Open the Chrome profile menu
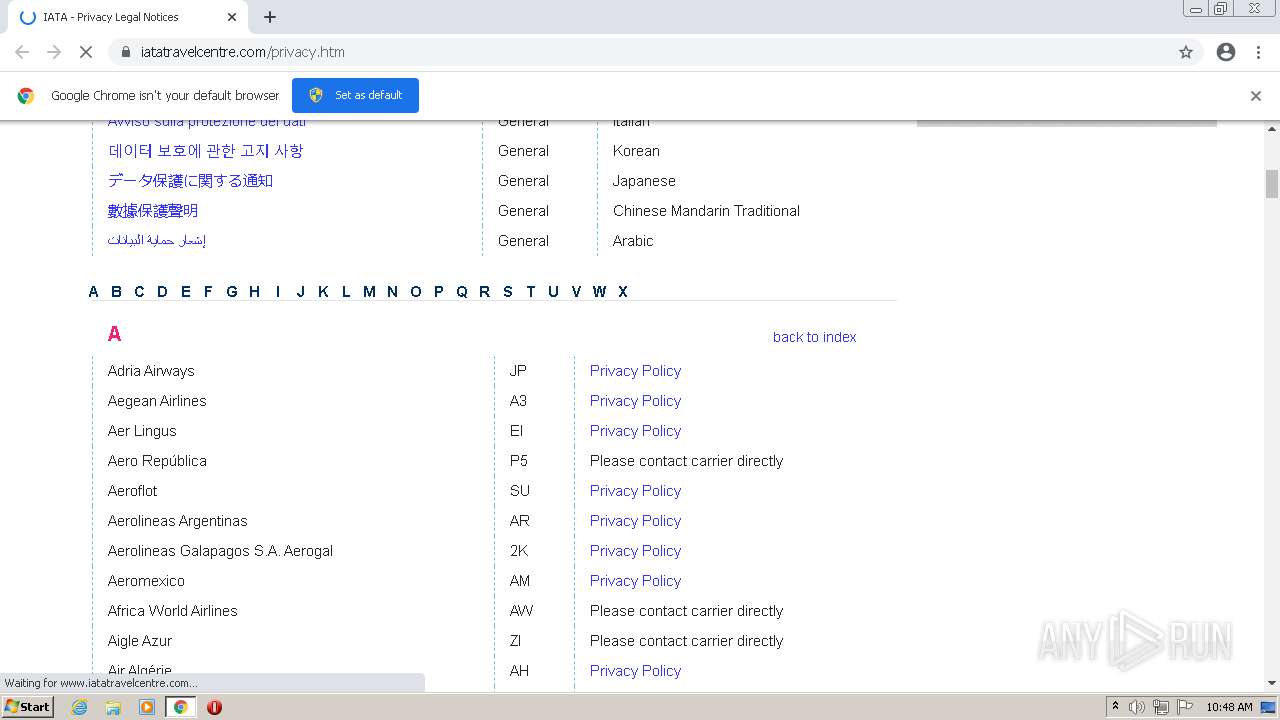The width and height of the screenshot is (1280, 720). pos(1226,52)
